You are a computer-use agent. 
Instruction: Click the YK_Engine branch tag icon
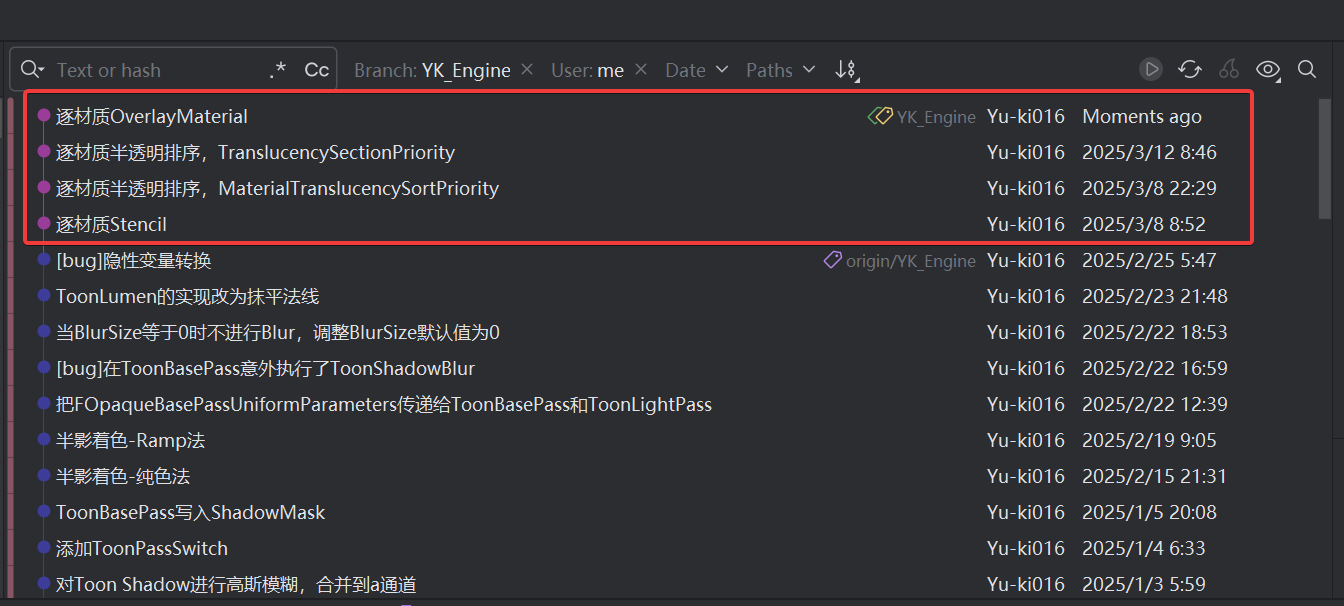click(x=879, y=116)
